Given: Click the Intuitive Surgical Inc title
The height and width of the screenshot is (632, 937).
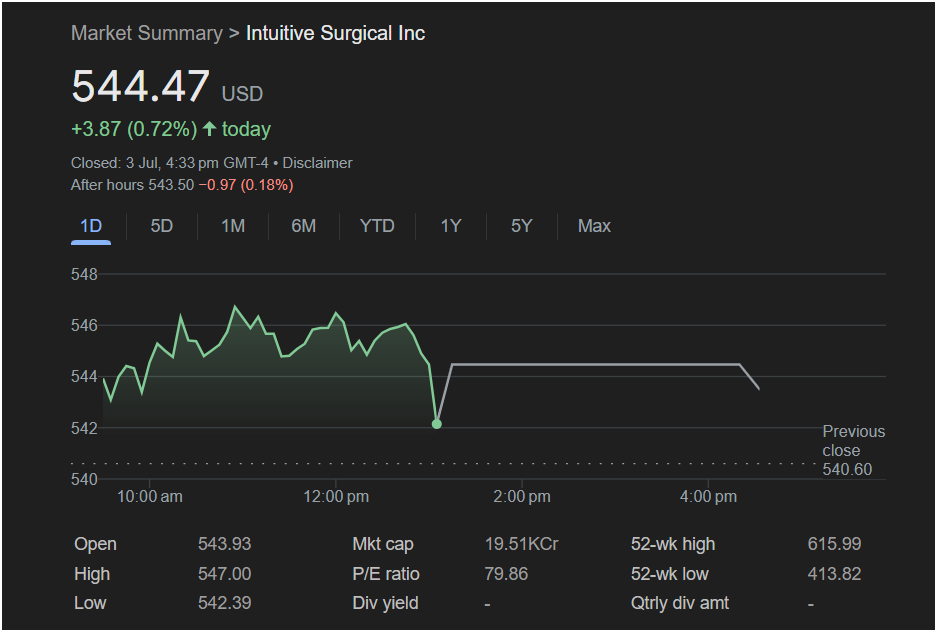Looking at the screenshot, I should coord(335,33).
